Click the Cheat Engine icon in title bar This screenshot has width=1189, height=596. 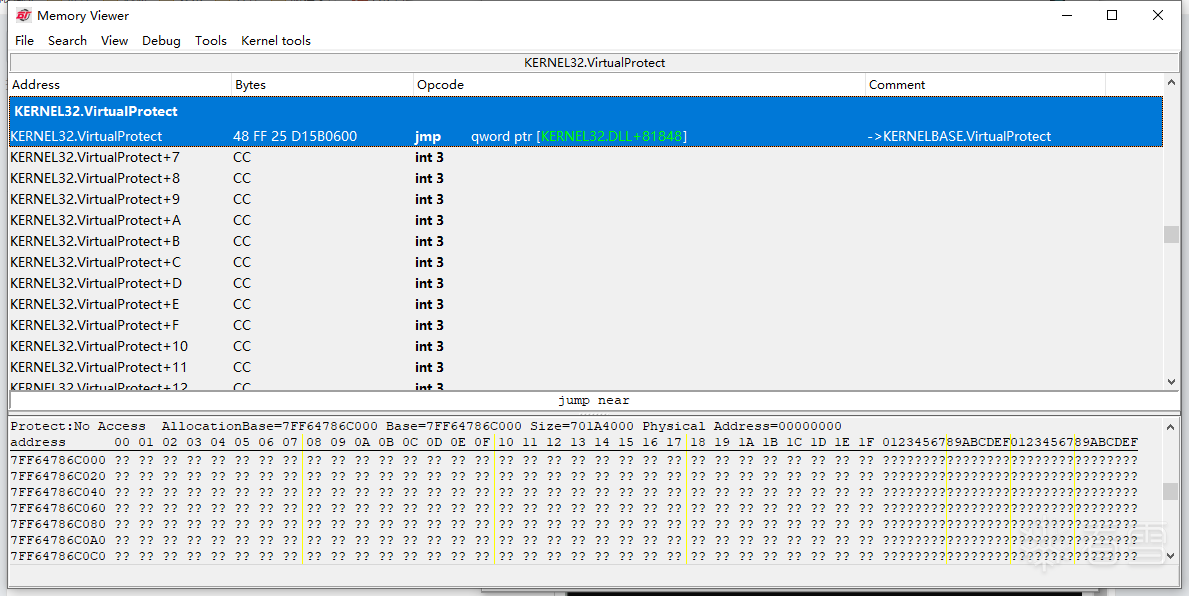pos(24,15)
